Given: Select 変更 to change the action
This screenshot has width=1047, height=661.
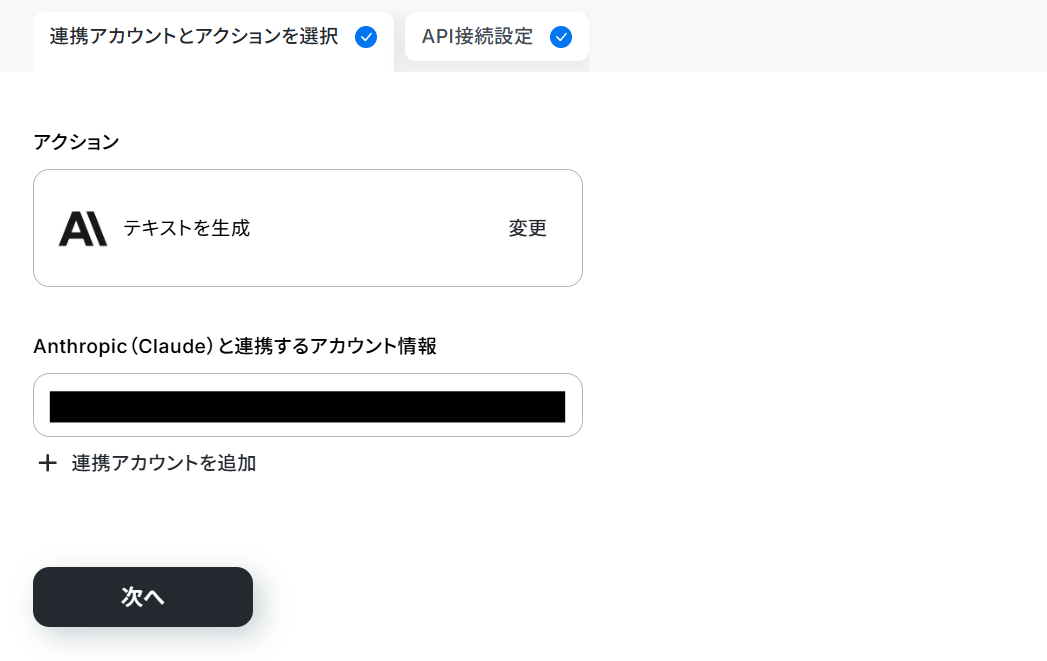Looking at the screenshot, I should click(x=528, y=228).
